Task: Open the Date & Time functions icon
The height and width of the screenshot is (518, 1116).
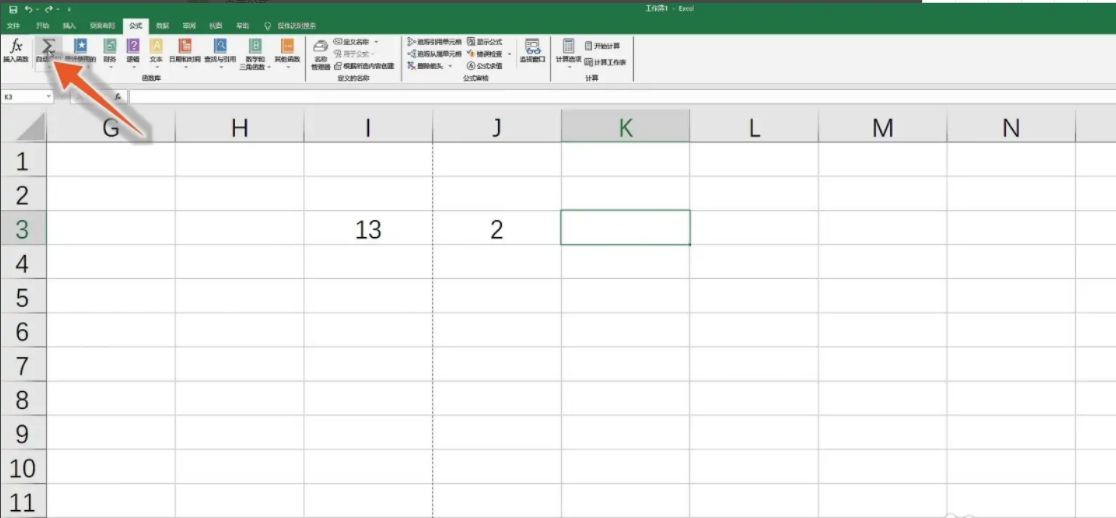Action: [x=184, y=49]
